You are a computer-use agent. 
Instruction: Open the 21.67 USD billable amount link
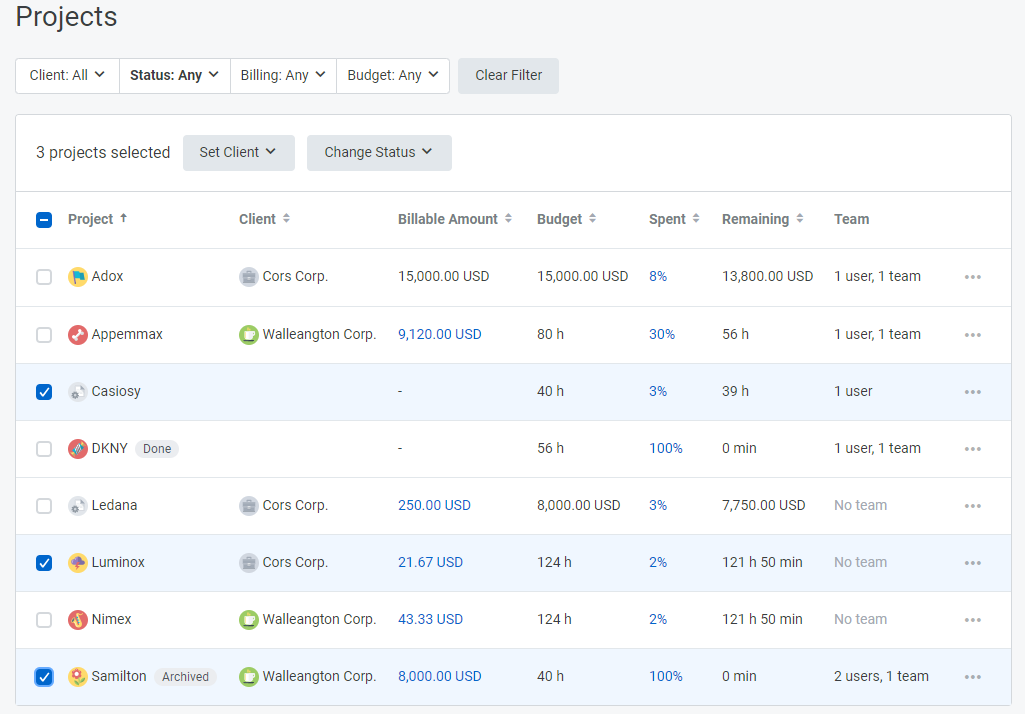[x=430, y=562]
